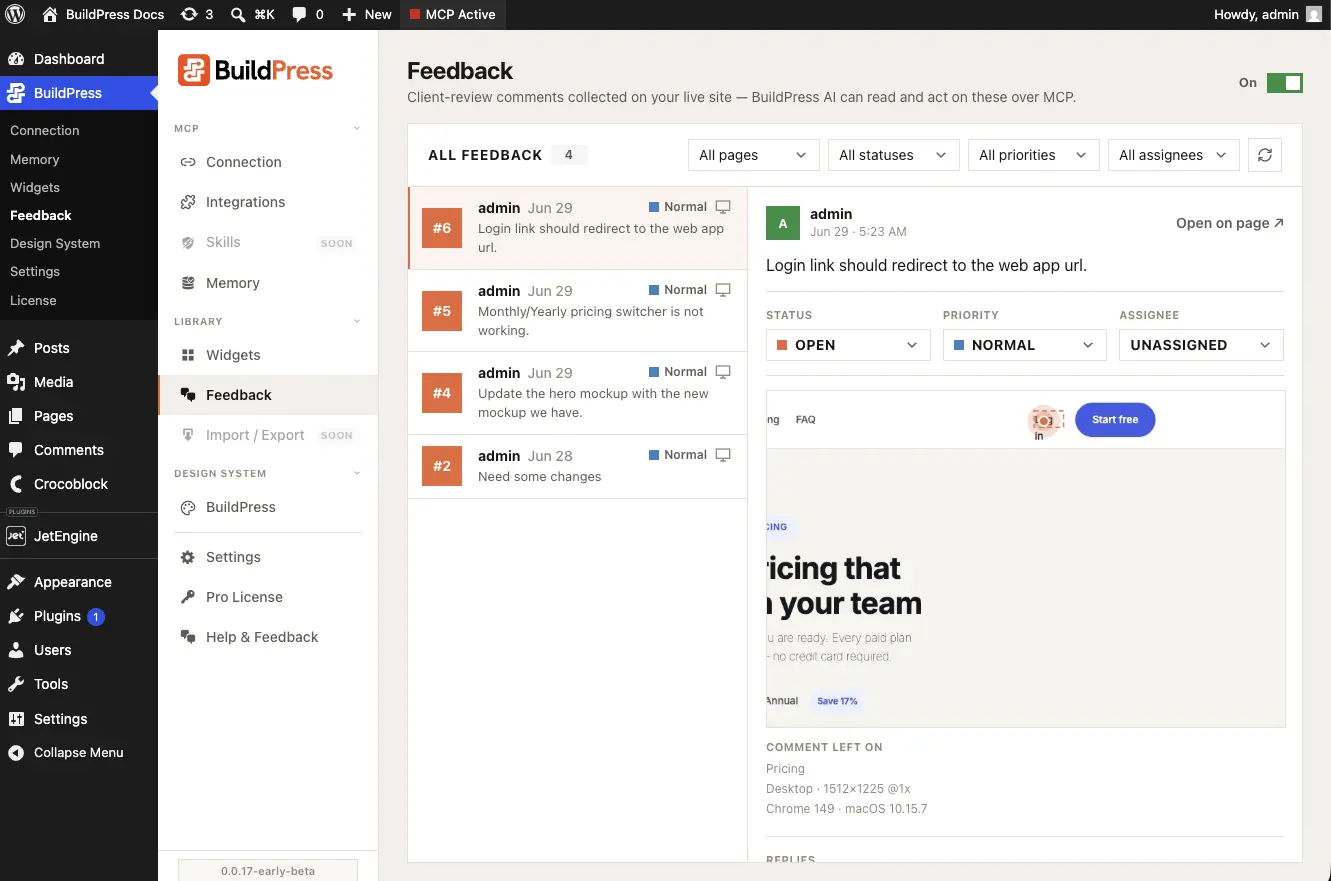Collapse the DESIGN SYSTEM section chevron
The width and height of the screenshot is (1331, 881).
coord(357,474)
